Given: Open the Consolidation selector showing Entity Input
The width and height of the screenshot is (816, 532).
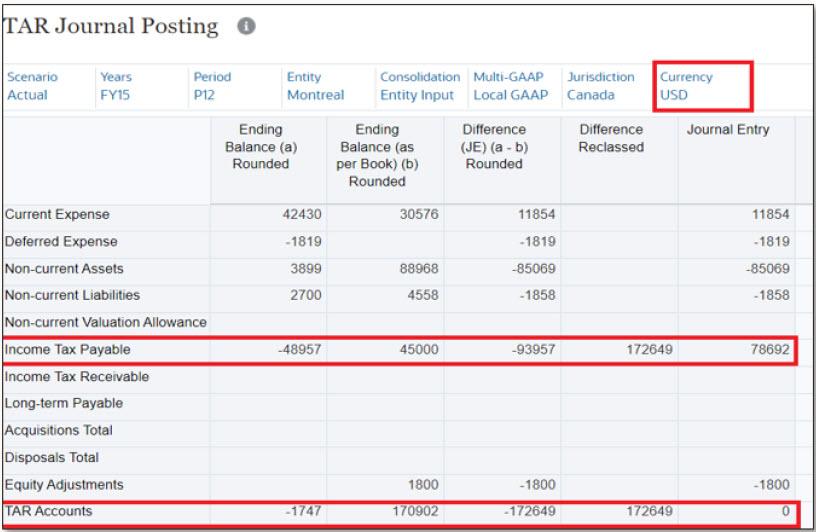Looking at the screenshot, I should [x=420, y=86].
